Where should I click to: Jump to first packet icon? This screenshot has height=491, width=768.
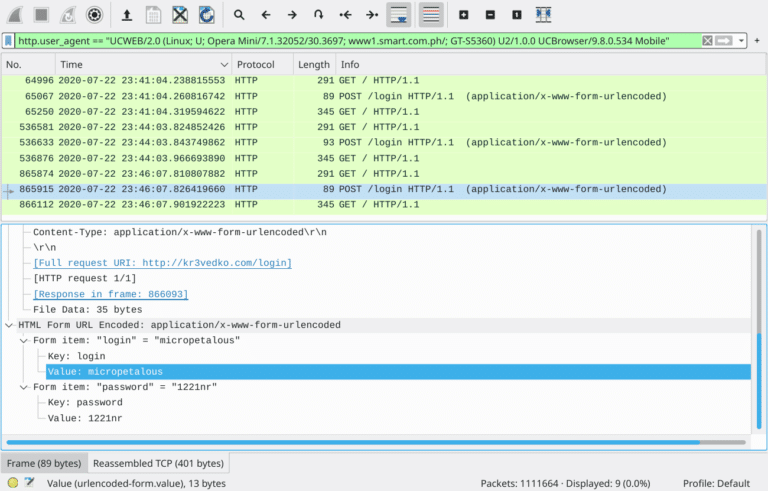[x=345, y=15]
